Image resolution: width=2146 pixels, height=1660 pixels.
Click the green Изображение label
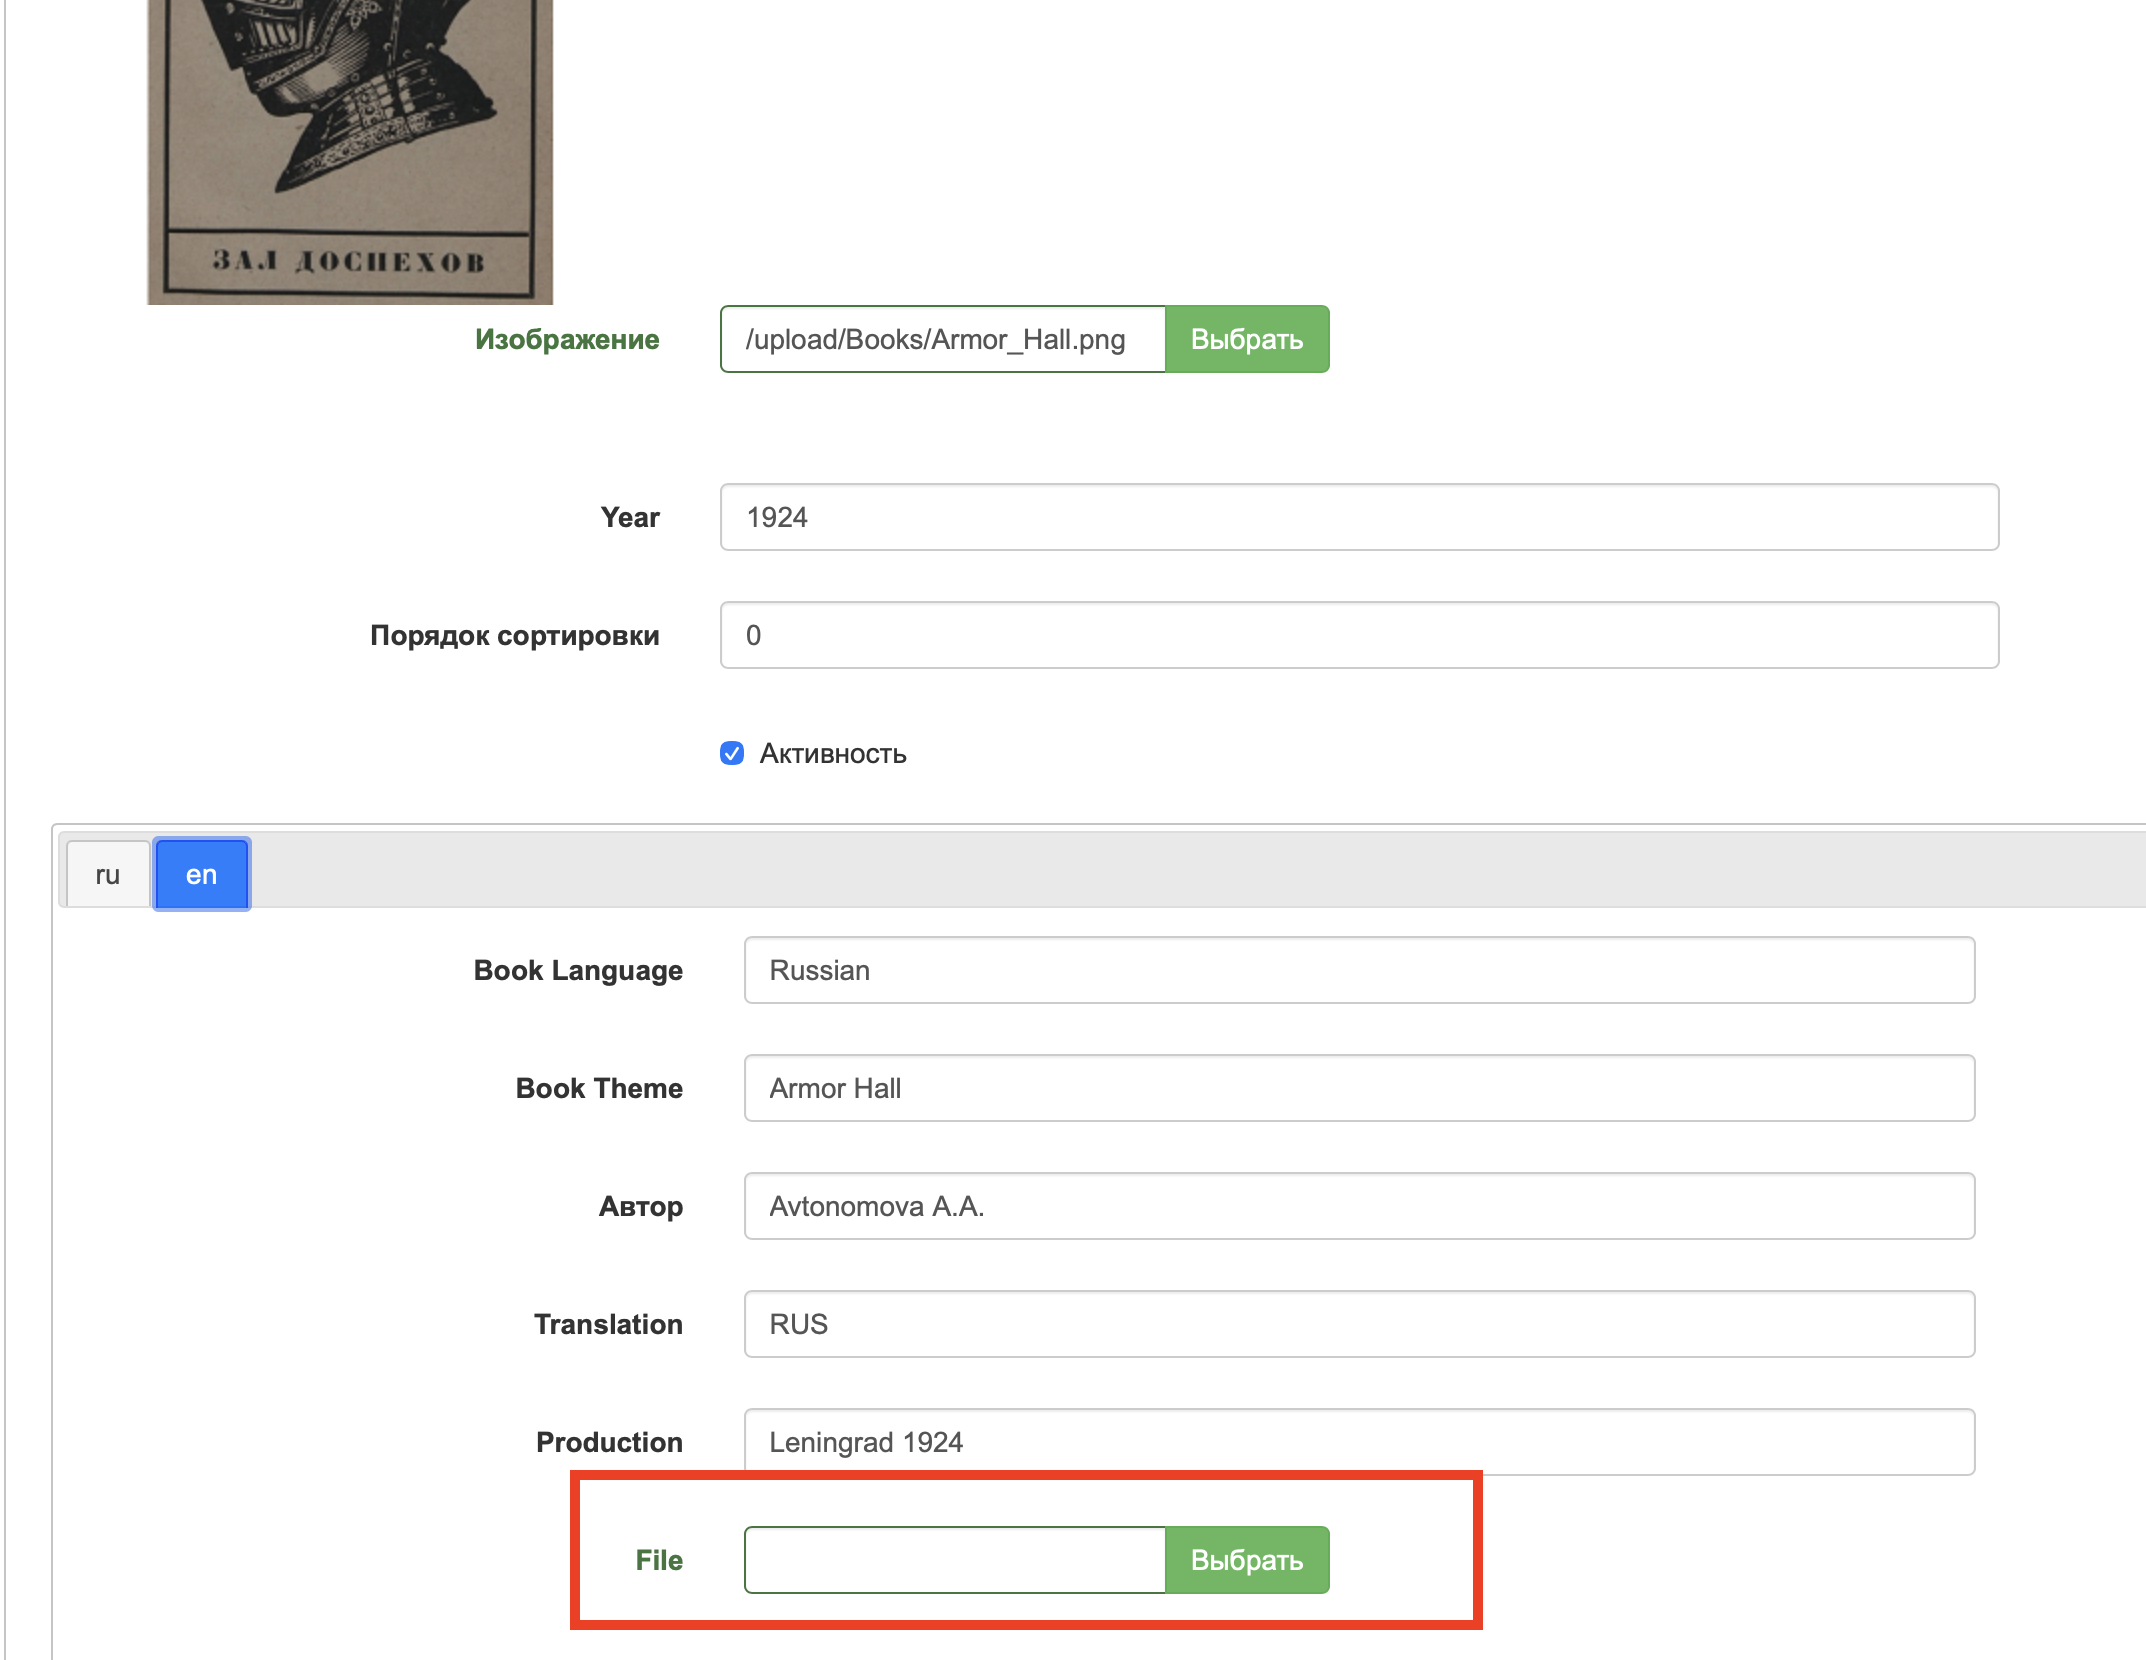pos(567,340)
